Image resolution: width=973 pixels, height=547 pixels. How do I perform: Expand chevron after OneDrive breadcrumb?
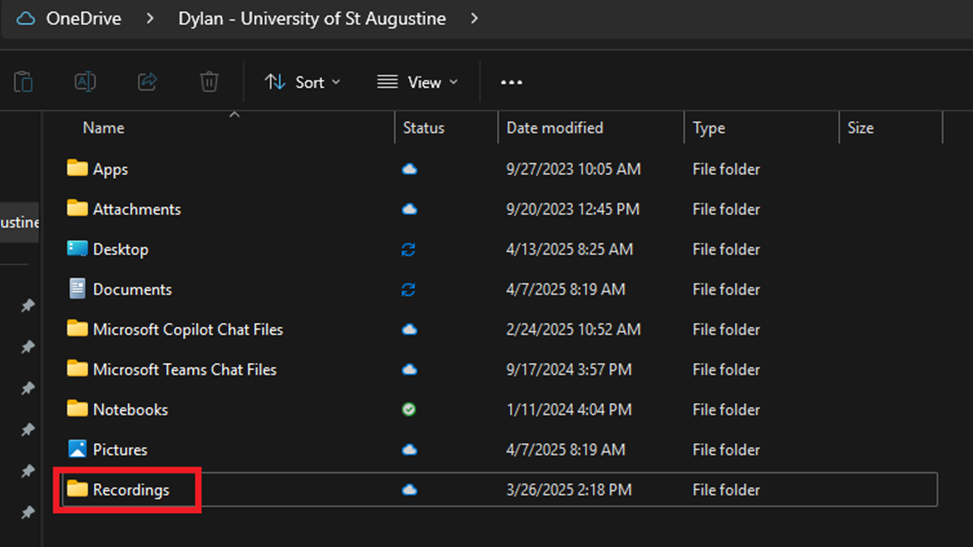pyautogui.click(x=150, y=19)
